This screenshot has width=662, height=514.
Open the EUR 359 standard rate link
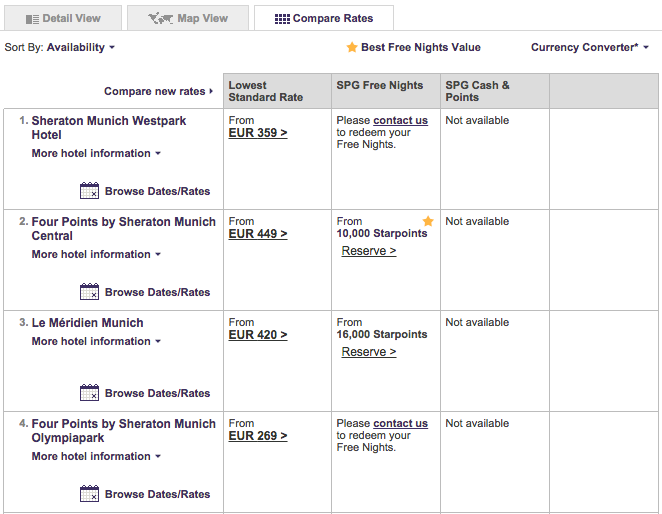(258, 132)
